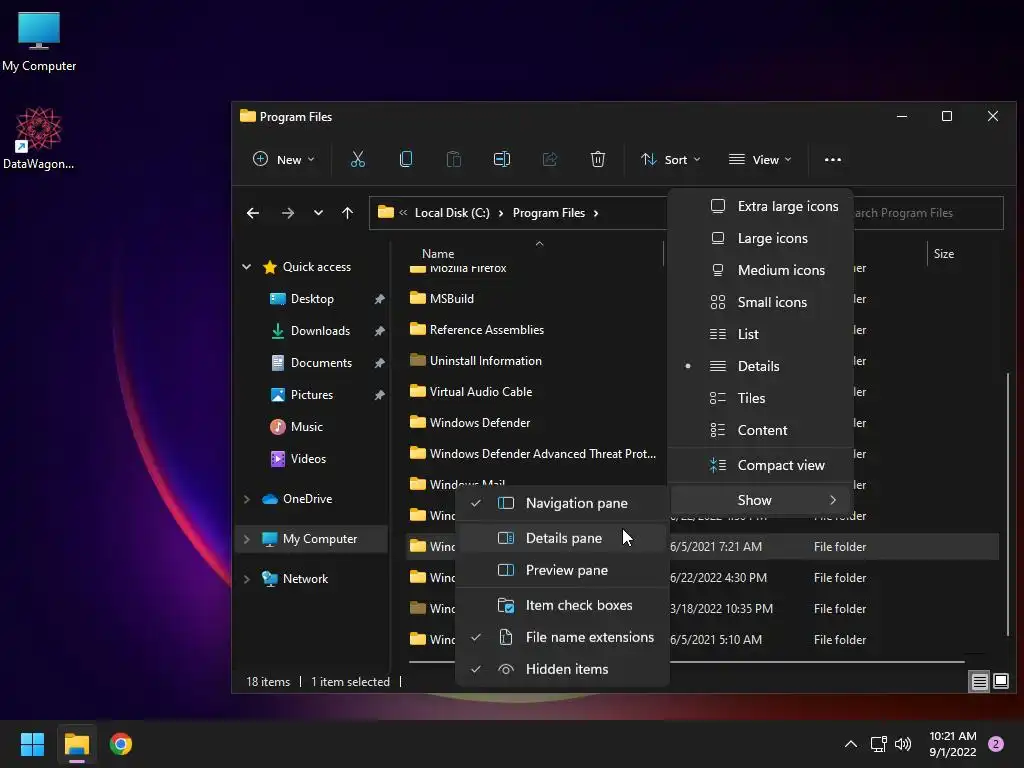This screenshot has height=768, width=1024.
Task: Open the See more ellipsis menu
Action: [x=833, y=159]
